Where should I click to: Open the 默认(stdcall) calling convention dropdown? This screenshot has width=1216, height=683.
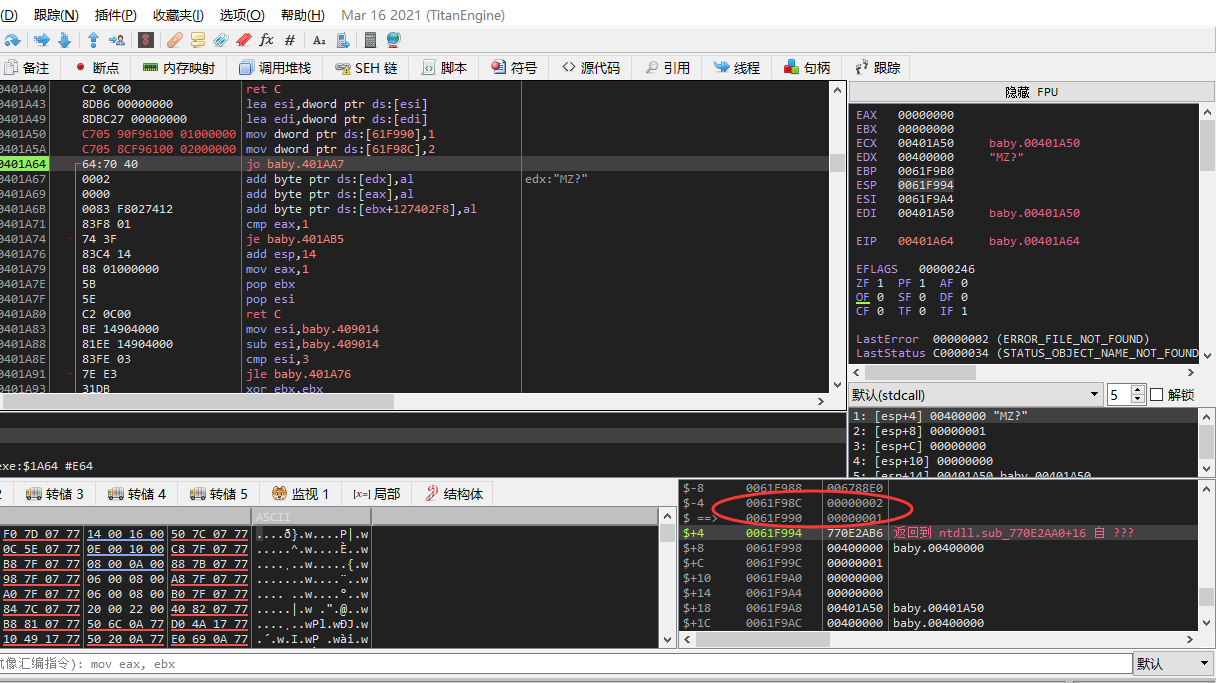(975, 395)
